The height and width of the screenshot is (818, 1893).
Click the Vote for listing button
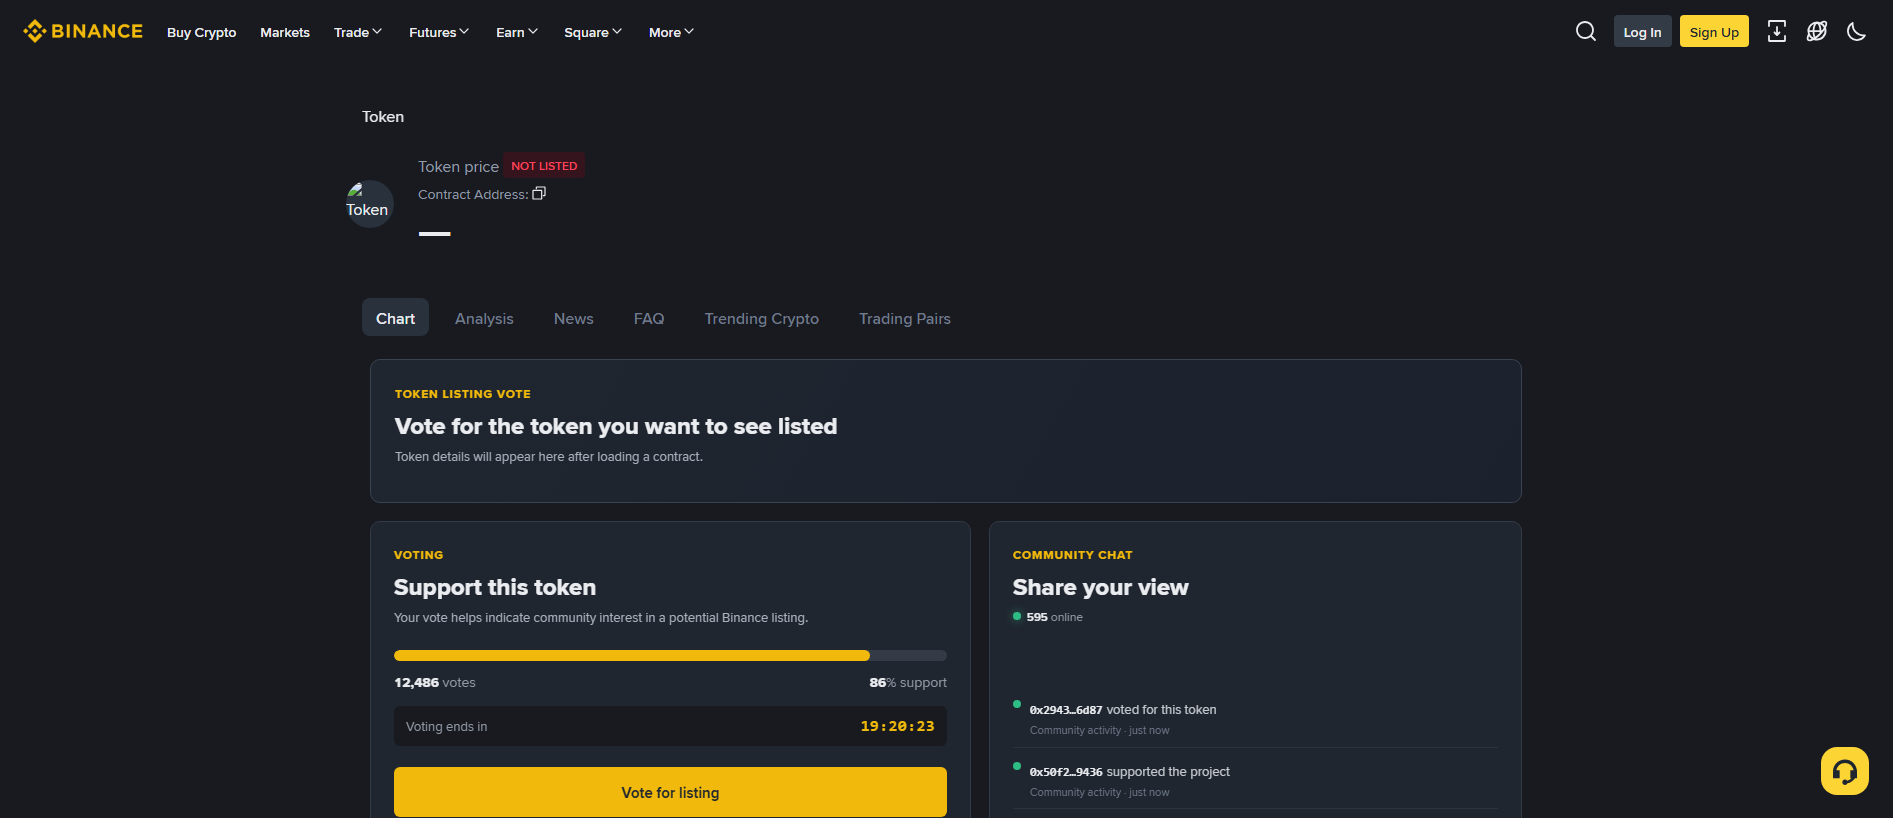tap(670, 792)
